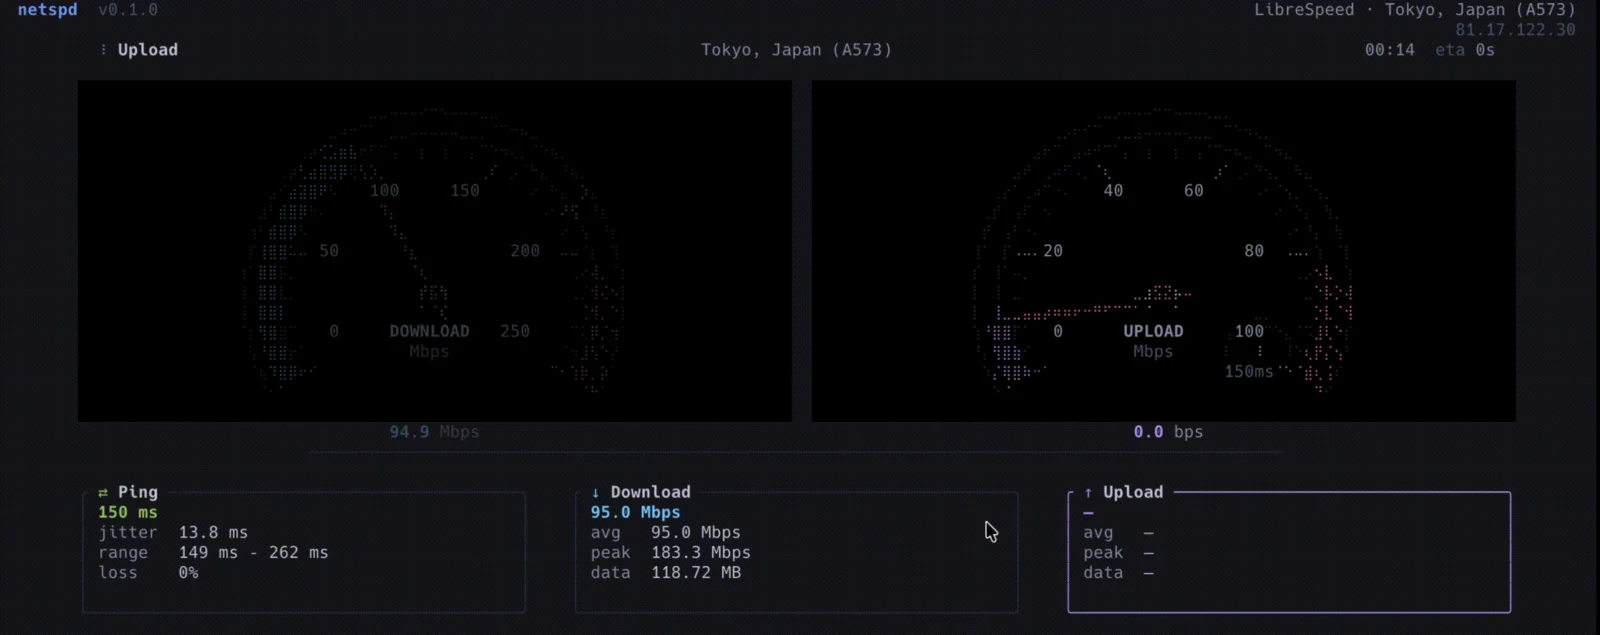1600x635 pixels.
Task: Select the Download stats panel
Action: pyautogui.click(x=796, y=551)
